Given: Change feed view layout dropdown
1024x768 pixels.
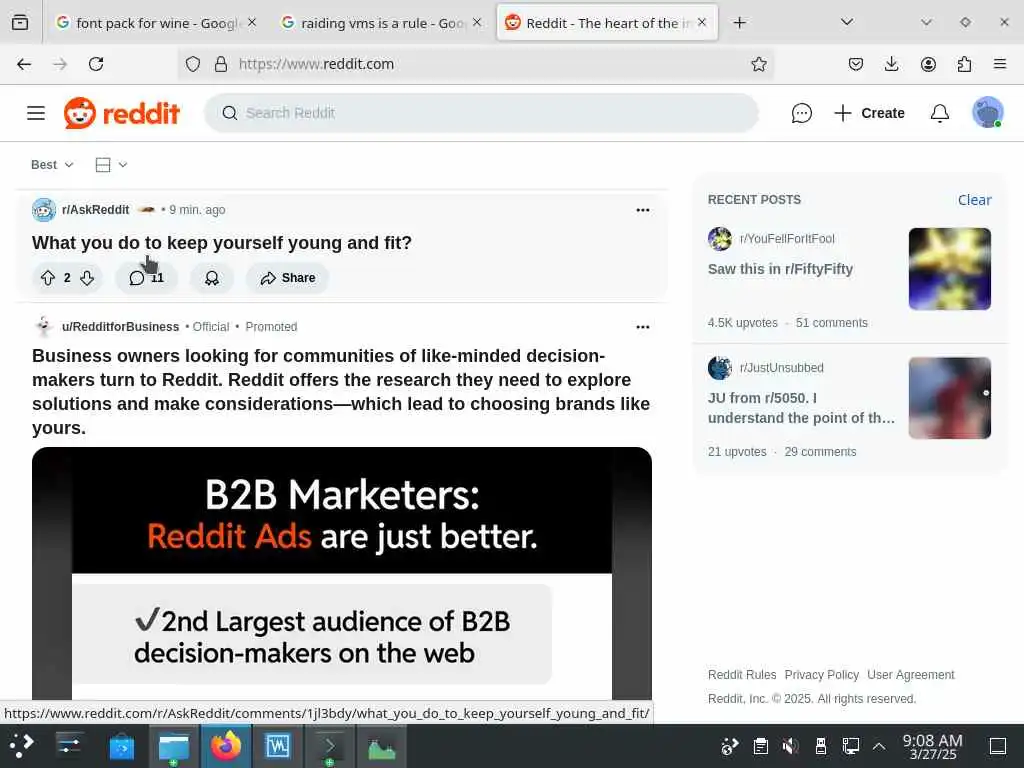Looking at the screenshot, I should click(x=111, y=165).
